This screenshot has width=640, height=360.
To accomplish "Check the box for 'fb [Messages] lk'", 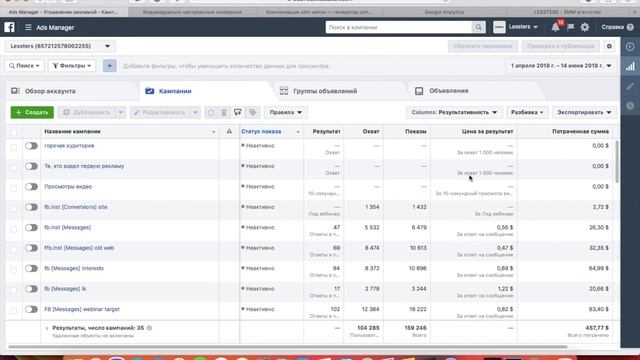I will tap(13, 290).
